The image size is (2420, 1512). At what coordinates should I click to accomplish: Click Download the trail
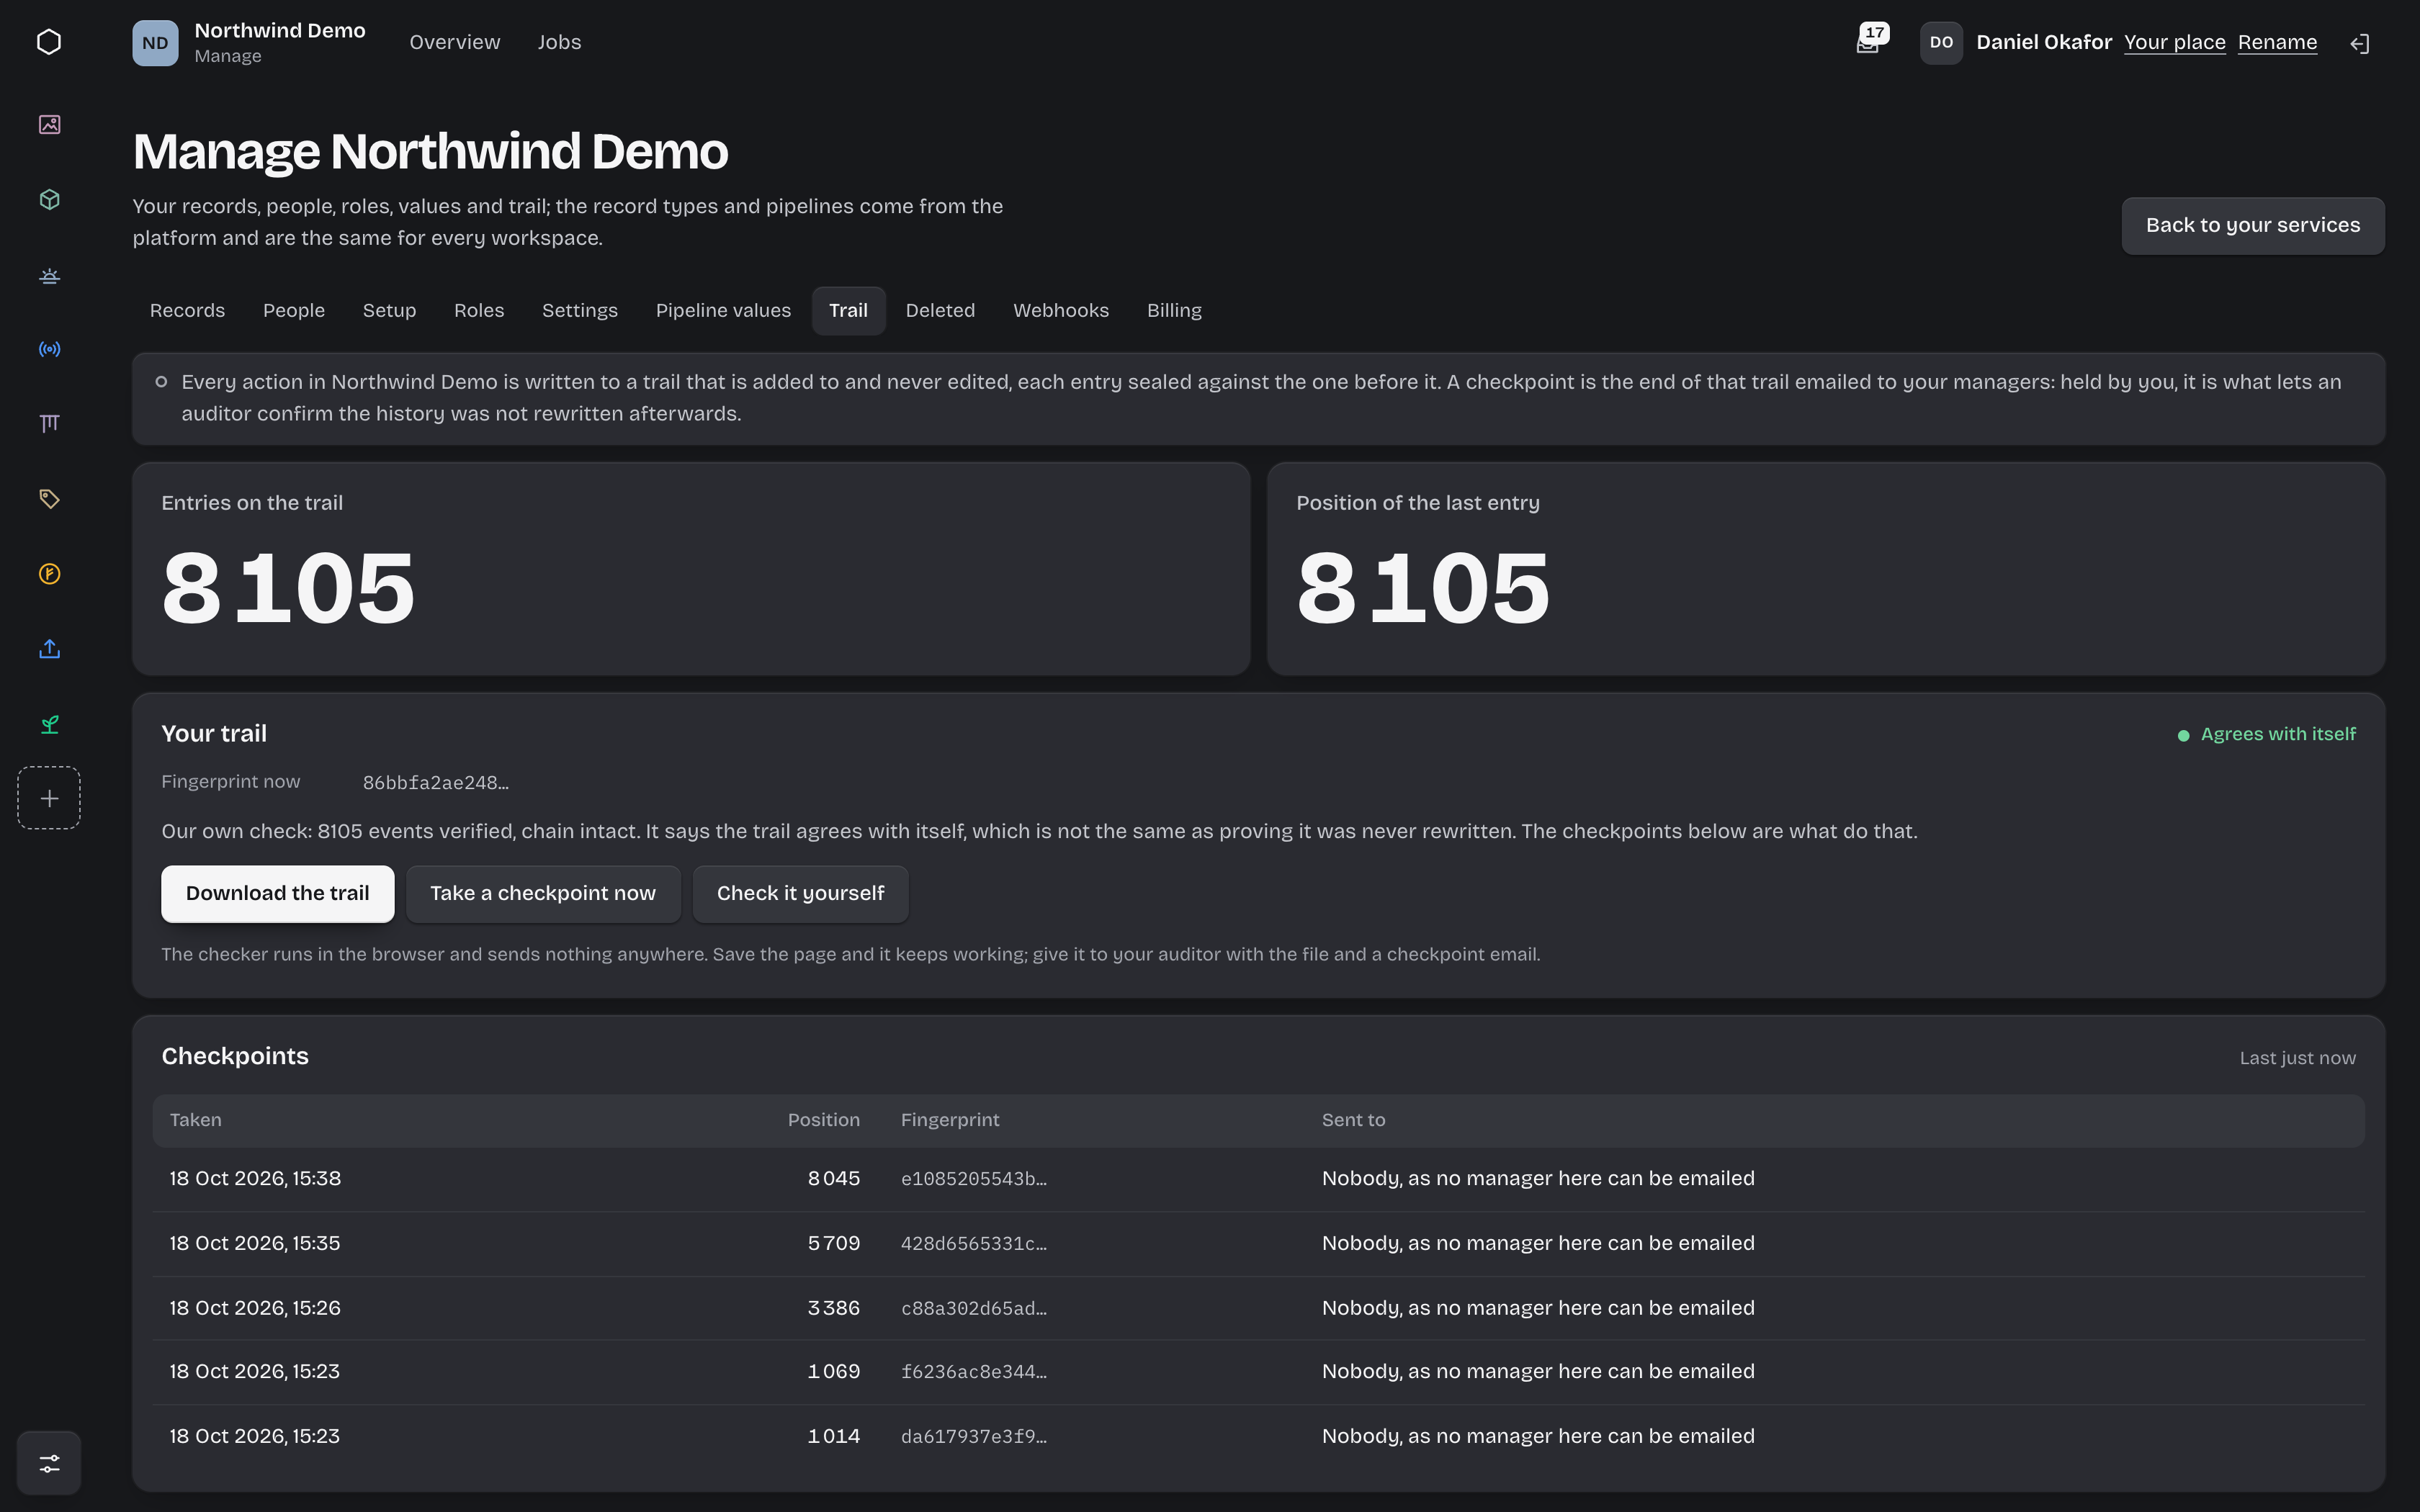click(x=278, y=894)
